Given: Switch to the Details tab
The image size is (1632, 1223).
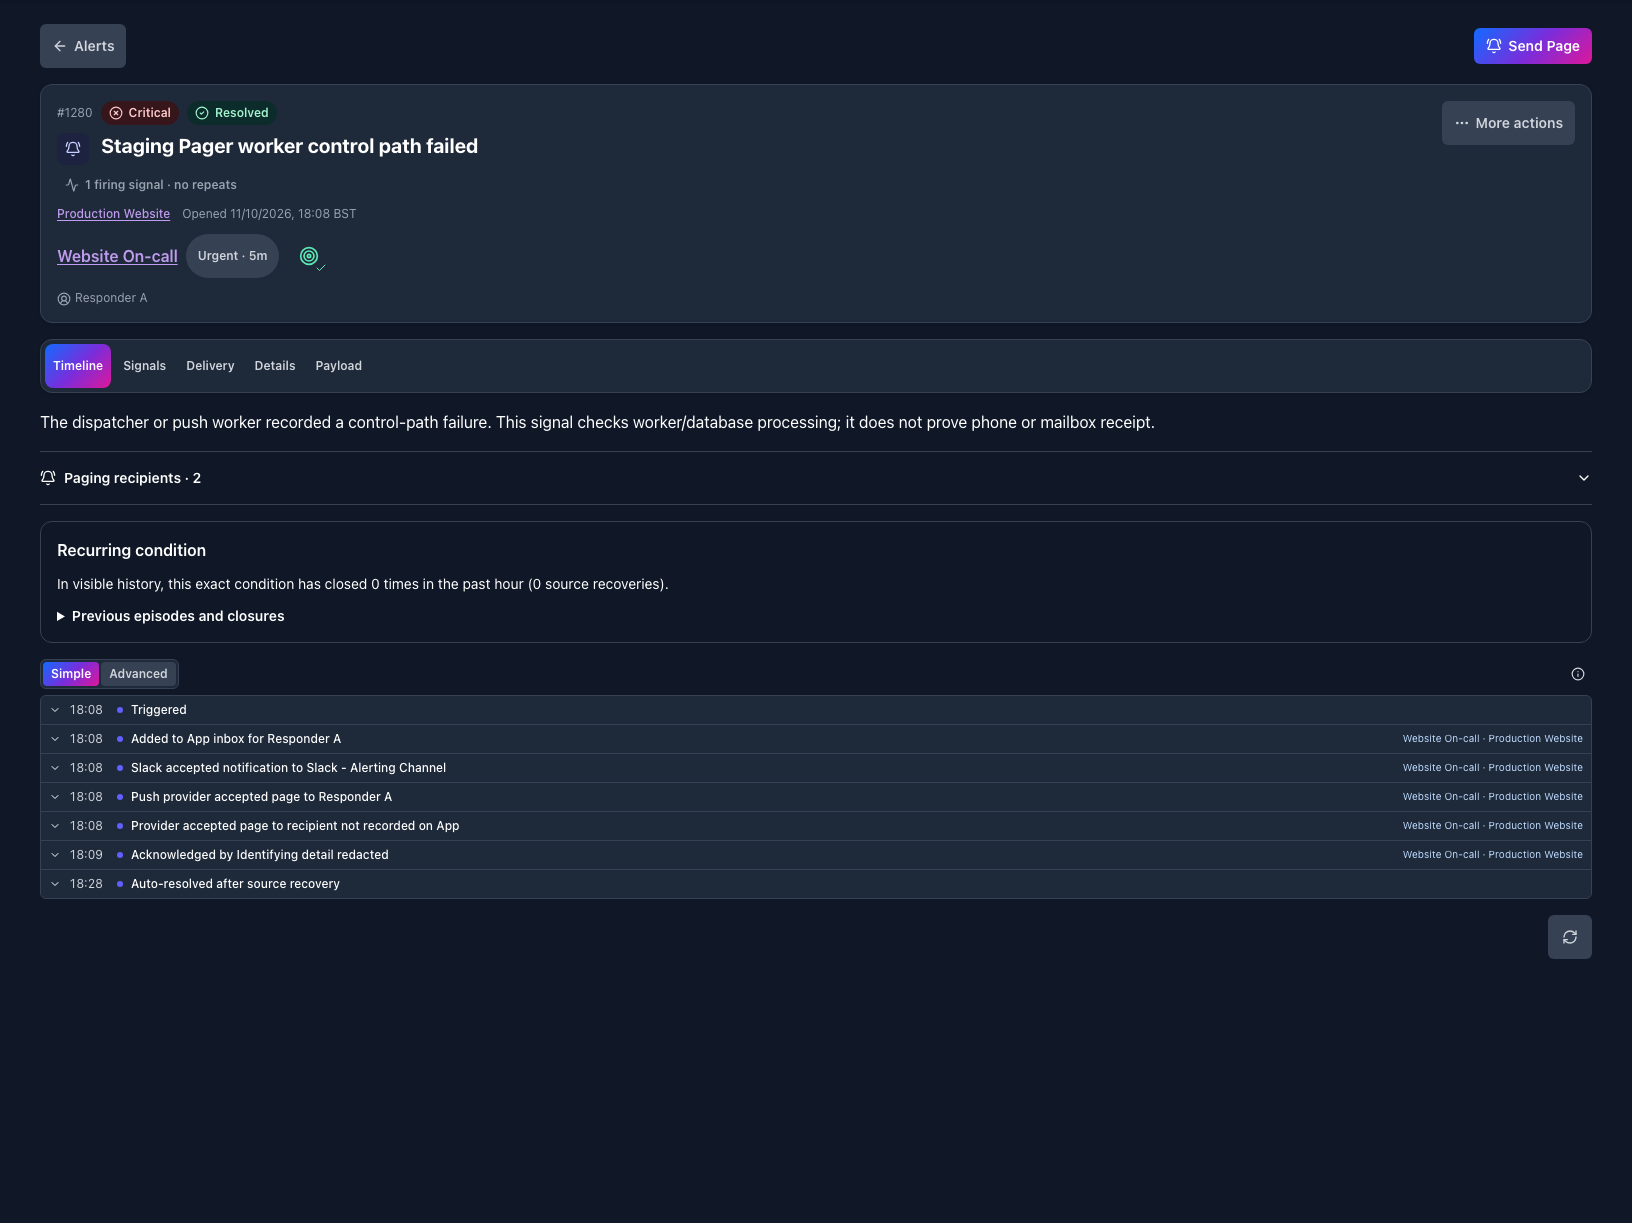Looking at the screenshot, I should click(x=275, y=366).
